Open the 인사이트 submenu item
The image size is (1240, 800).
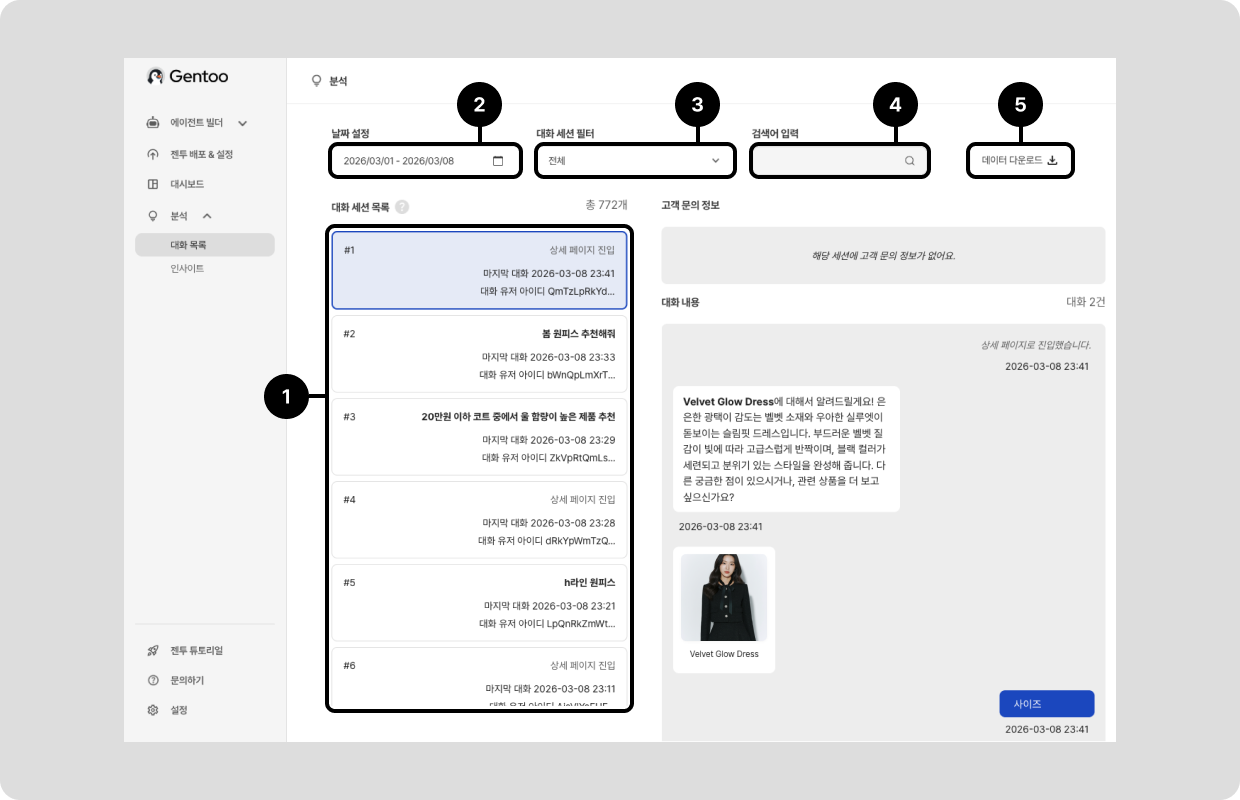(x=187, y=269)
